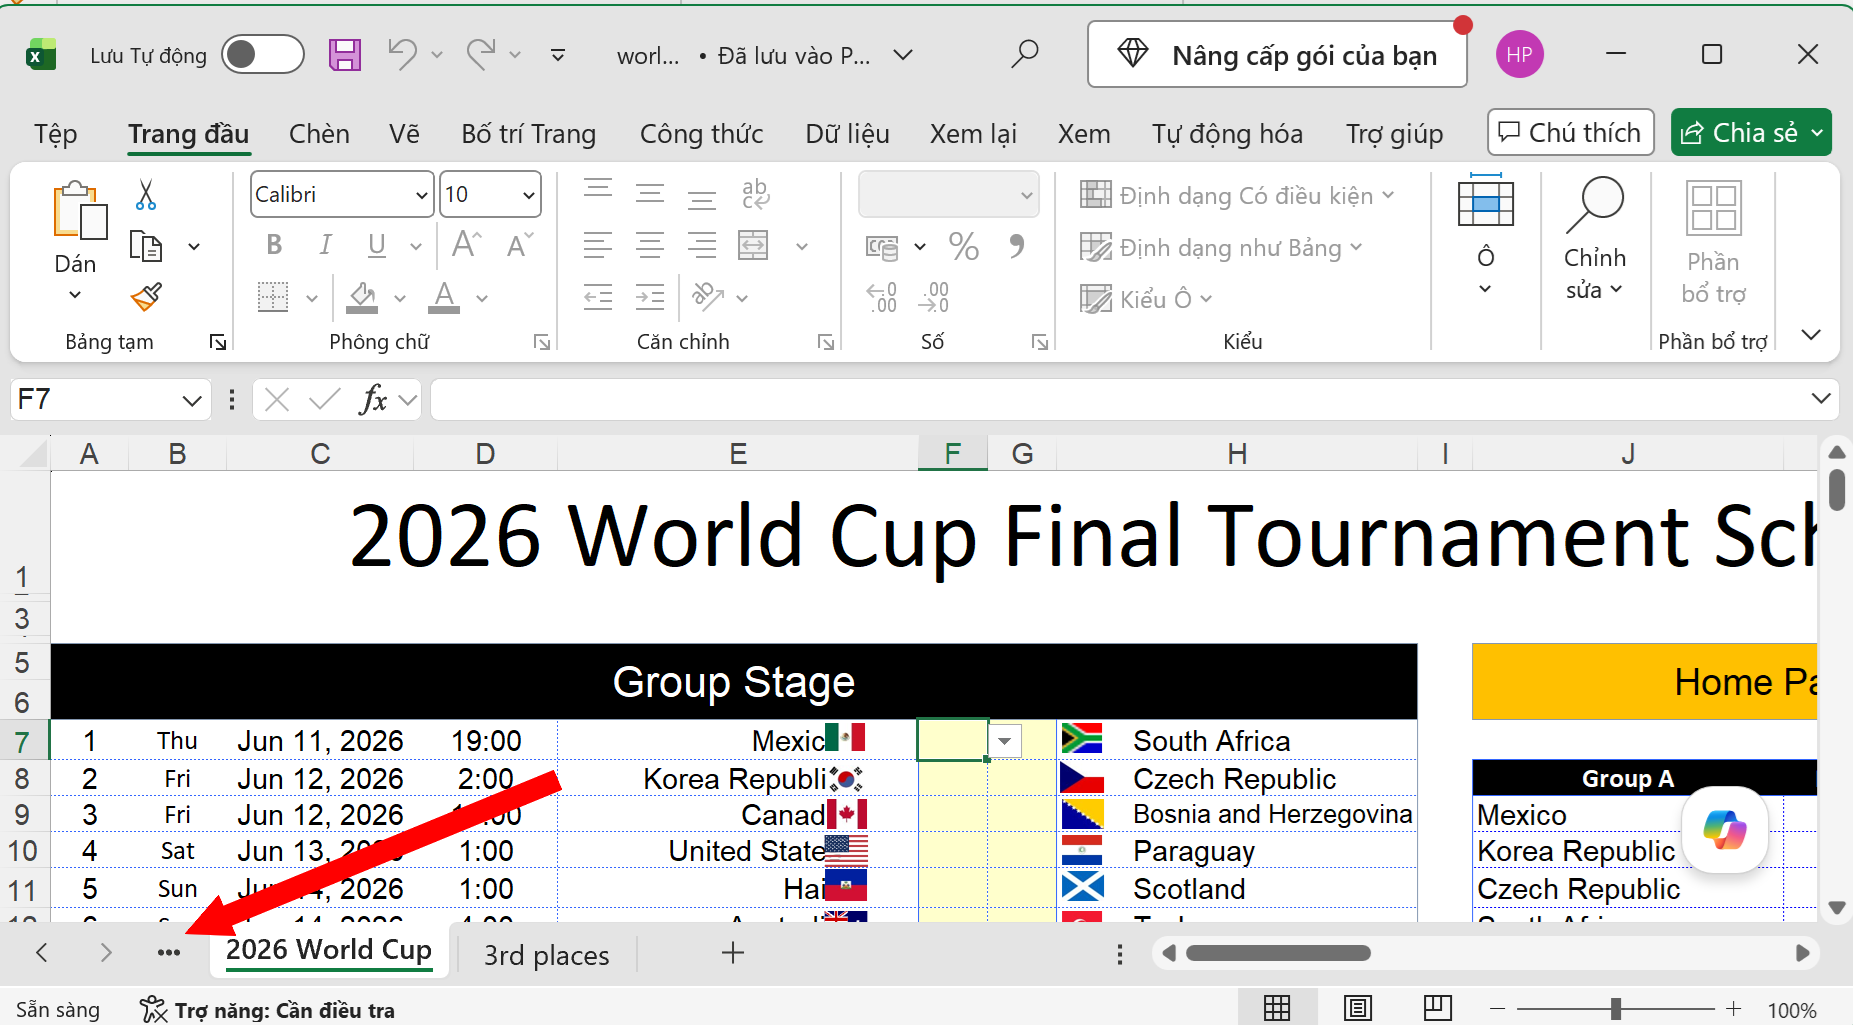Collapse the ribbon with the chevron

coord(1811,335)
